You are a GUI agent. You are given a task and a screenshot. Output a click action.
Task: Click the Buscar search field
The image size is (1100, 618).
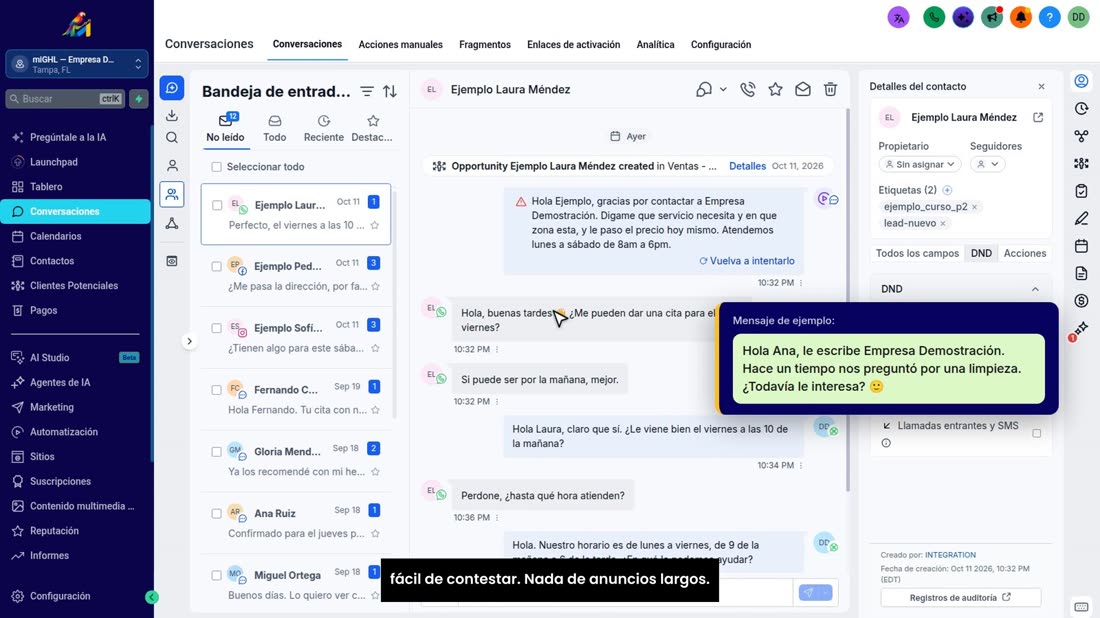(66, 99)
